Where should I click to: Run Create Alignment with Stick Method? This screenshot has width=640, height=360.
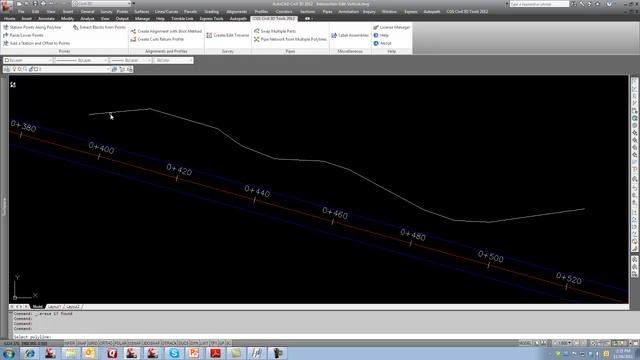166,31
